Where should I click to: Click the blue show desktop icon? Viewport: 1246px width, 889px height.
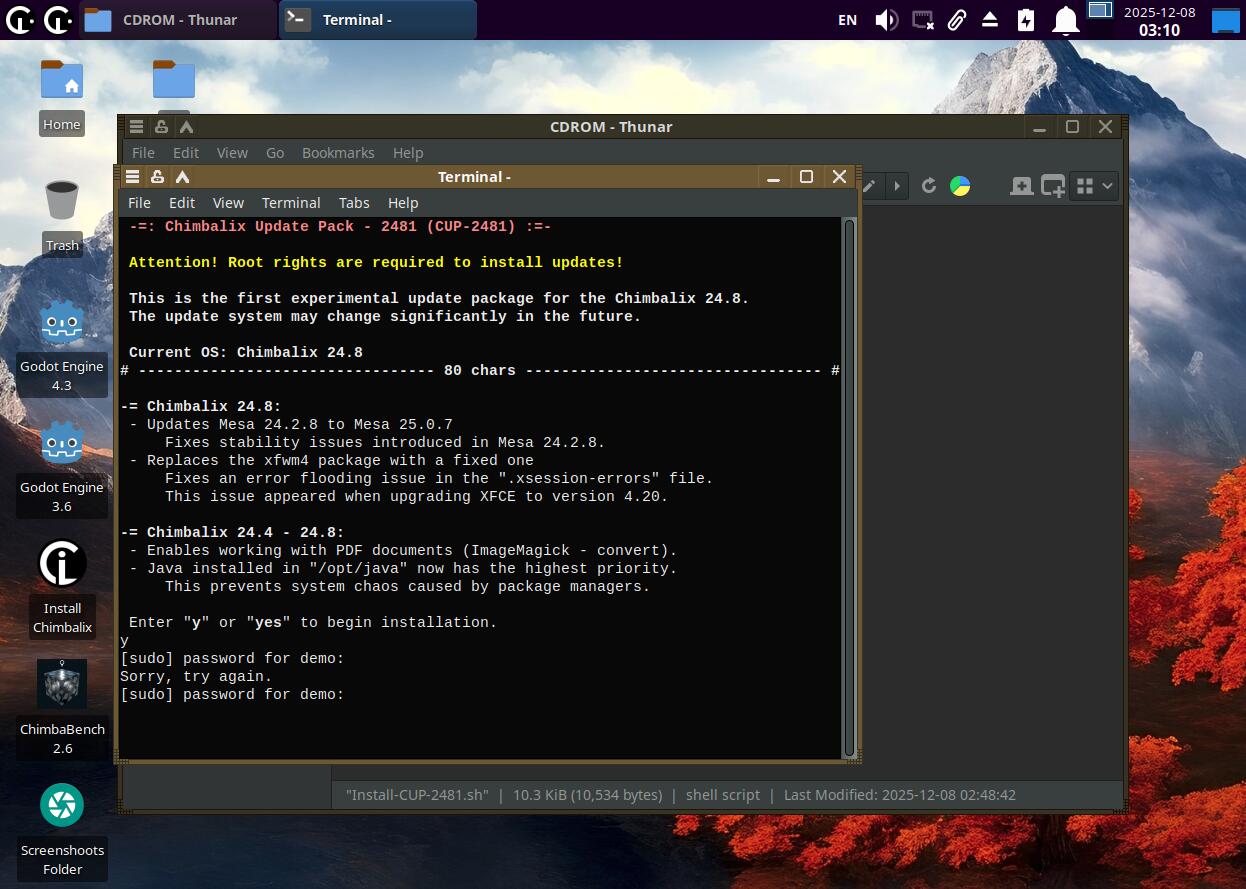coord(1225,19)
